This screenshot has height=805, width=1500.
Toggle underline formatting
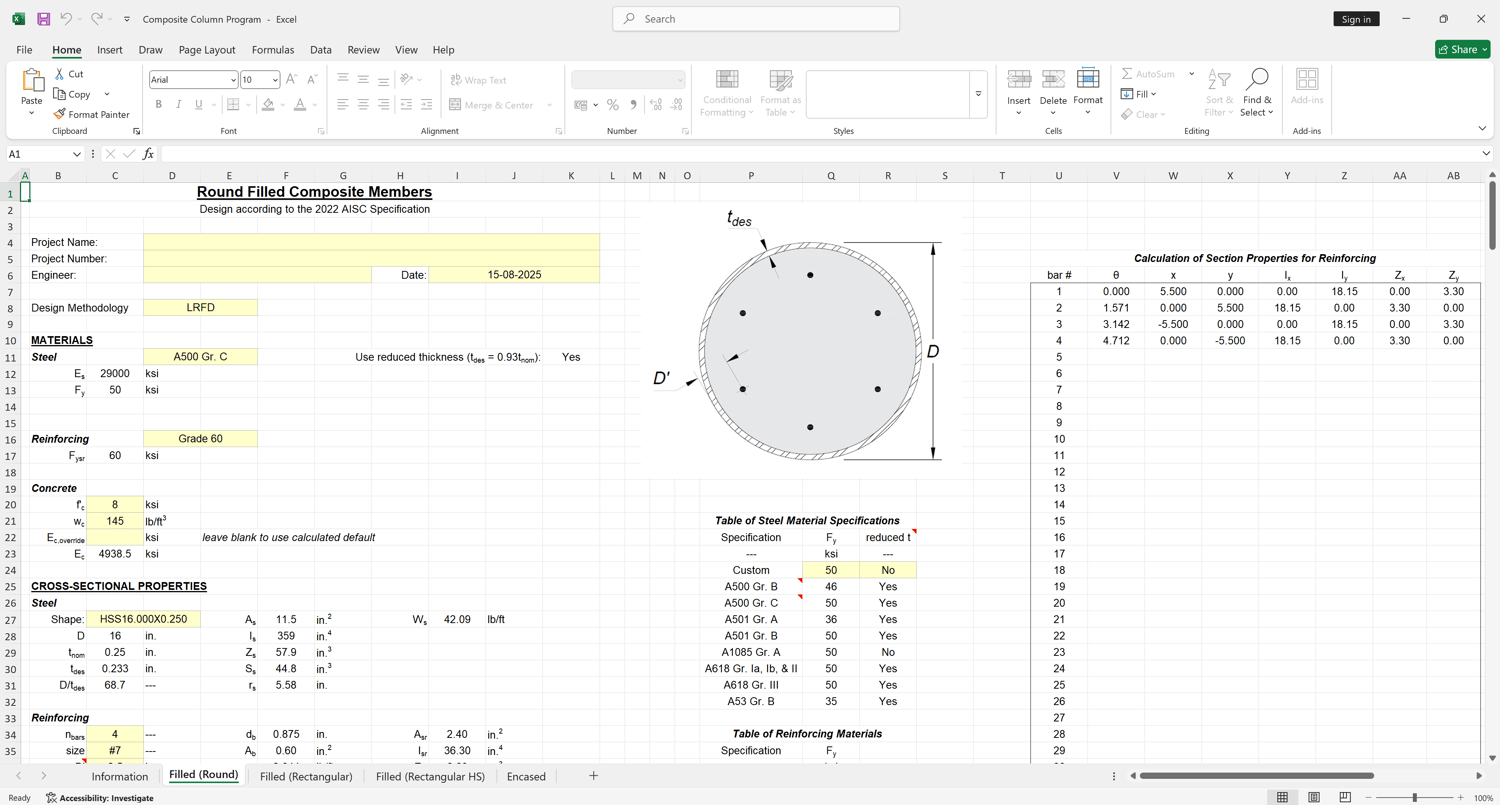point(199,105)
